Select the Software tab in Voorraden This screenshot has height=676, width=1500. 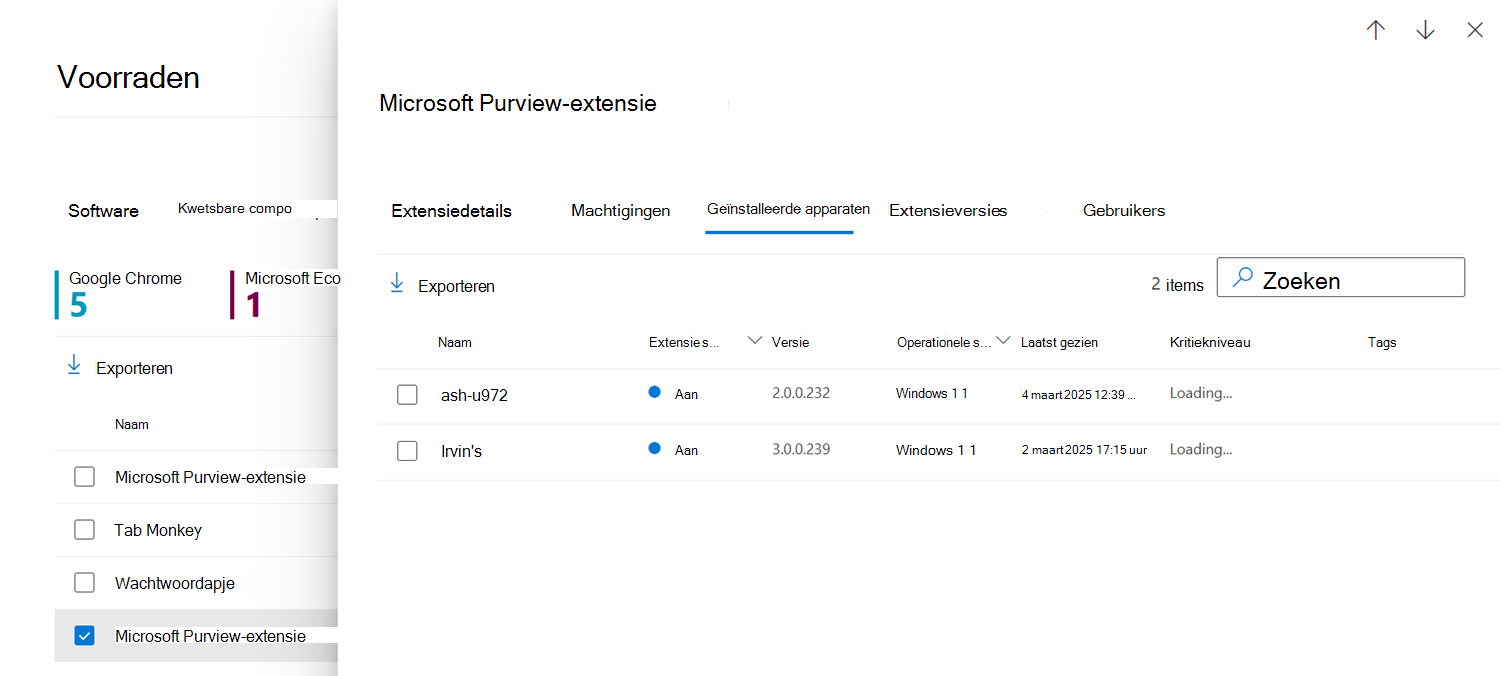pyautogui.click(x=104, y=211)
